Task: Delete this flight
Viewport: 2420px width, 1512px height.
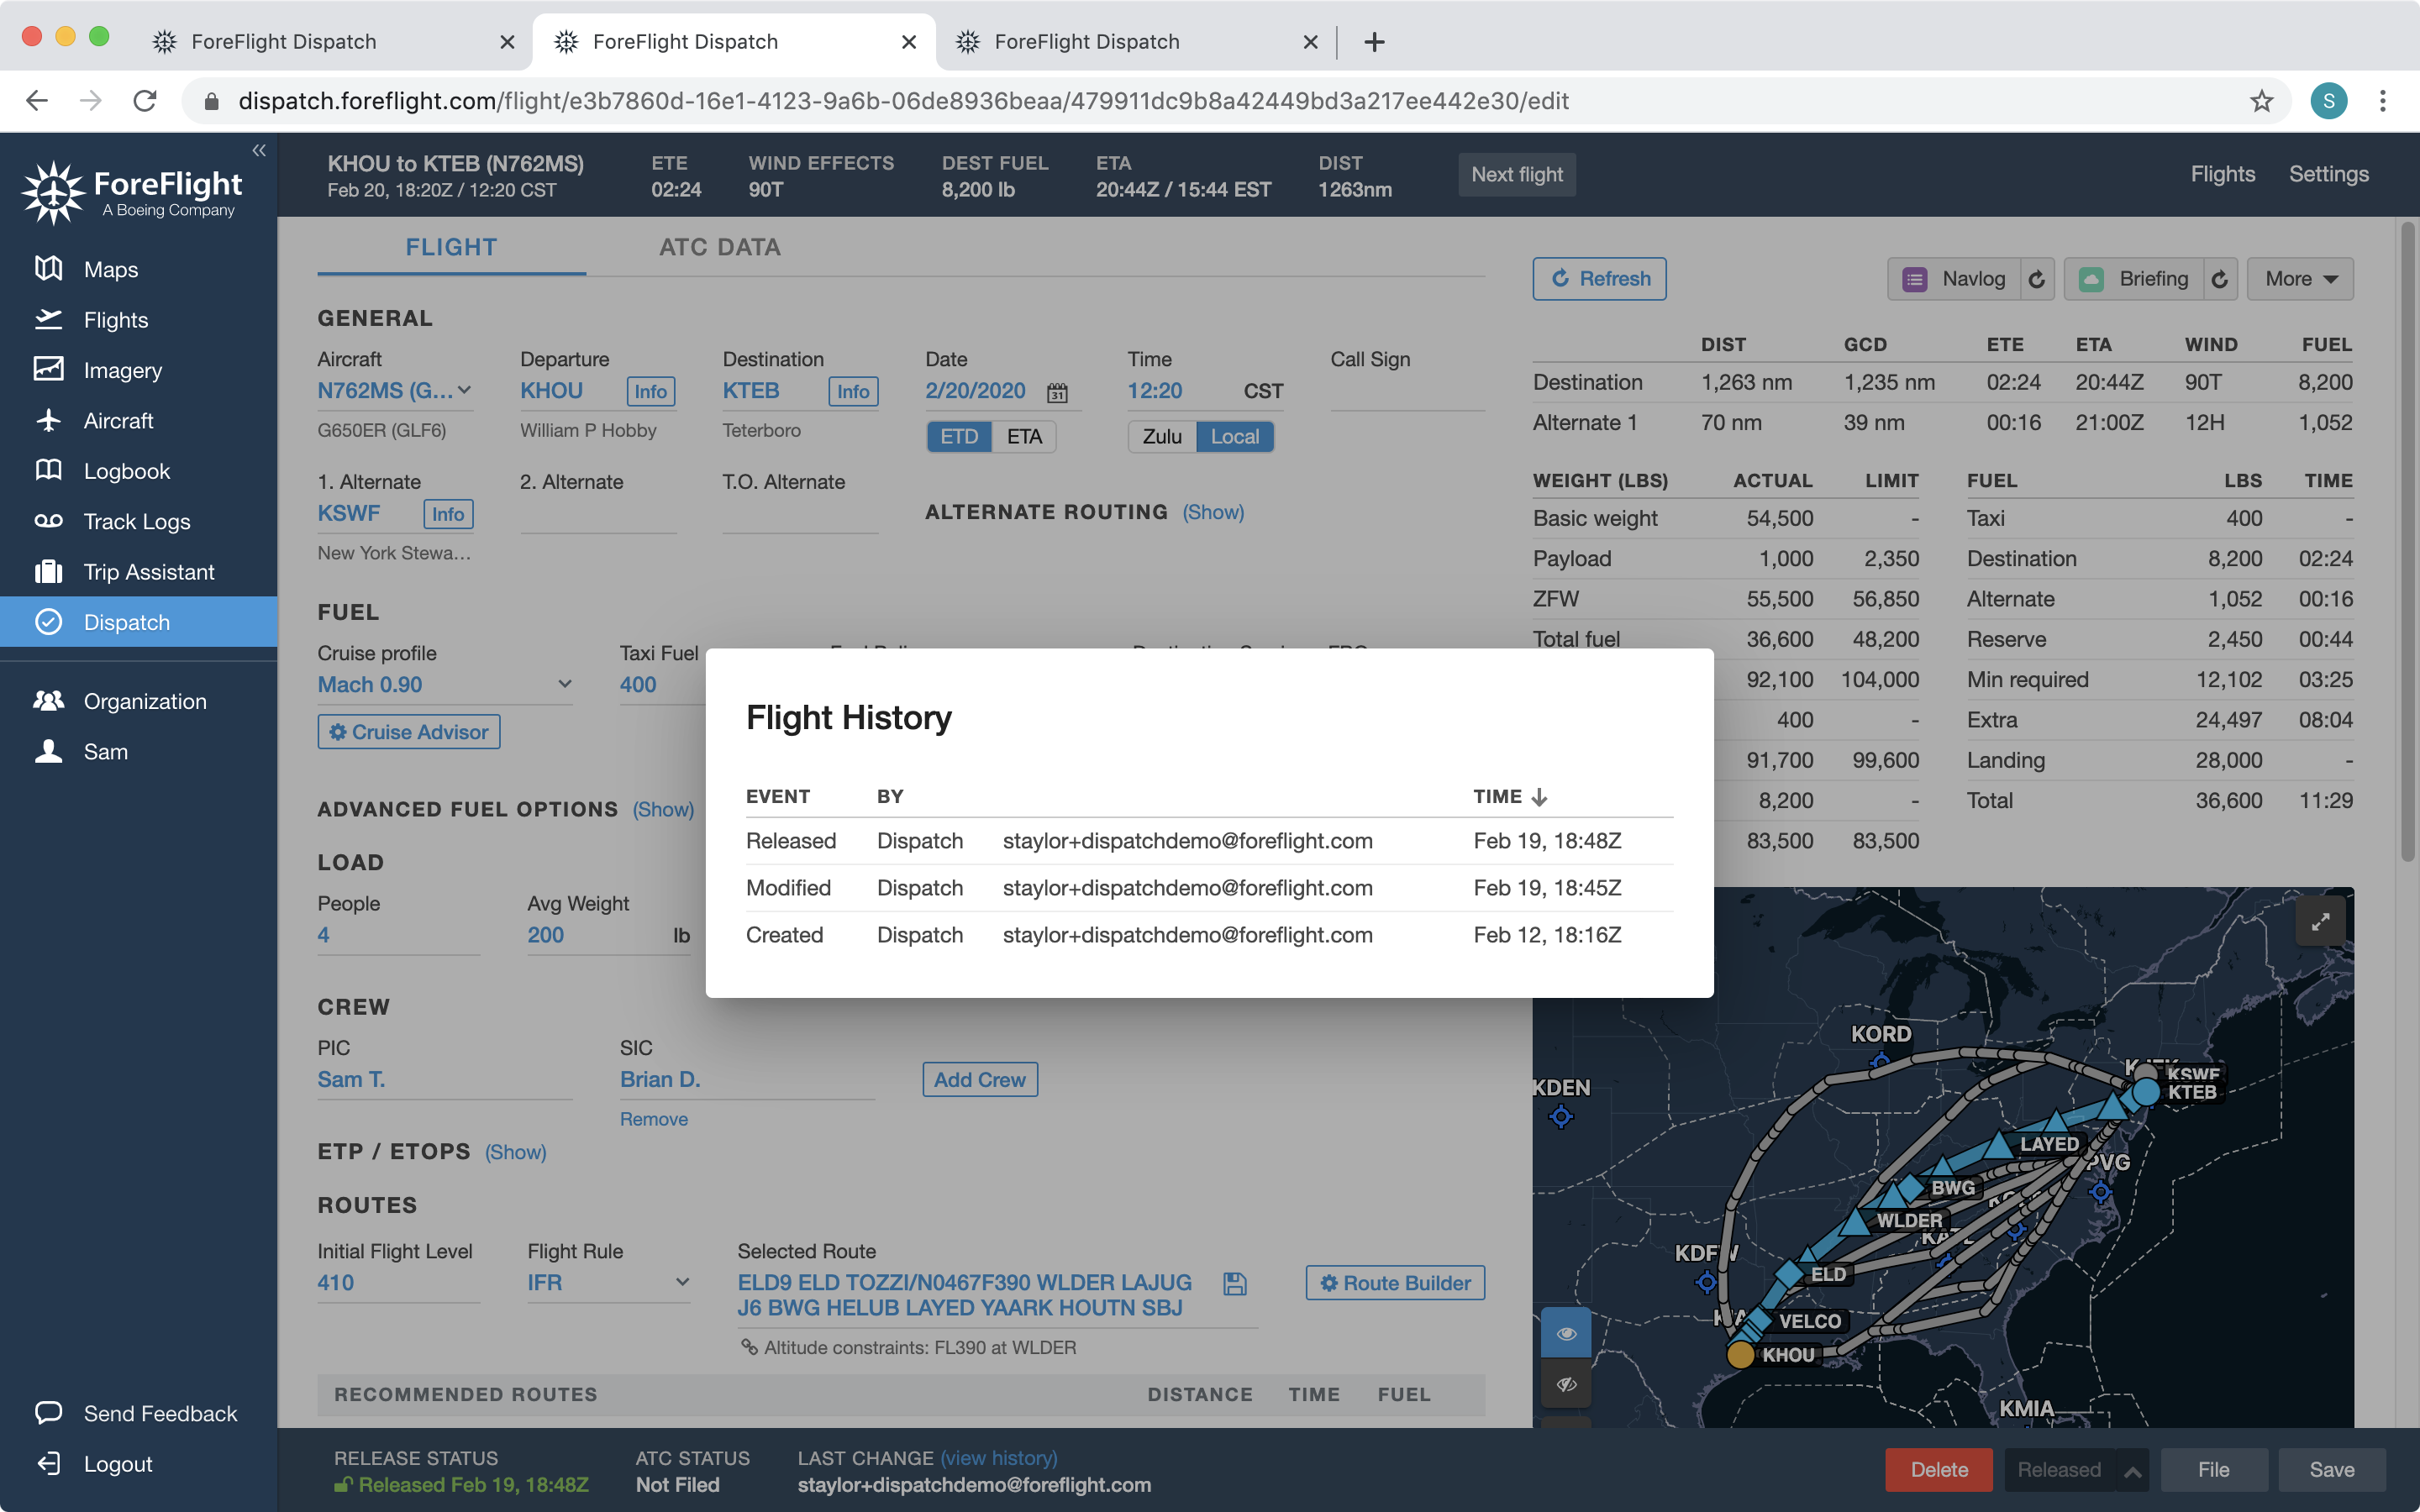Action: pos(1939,1470)
